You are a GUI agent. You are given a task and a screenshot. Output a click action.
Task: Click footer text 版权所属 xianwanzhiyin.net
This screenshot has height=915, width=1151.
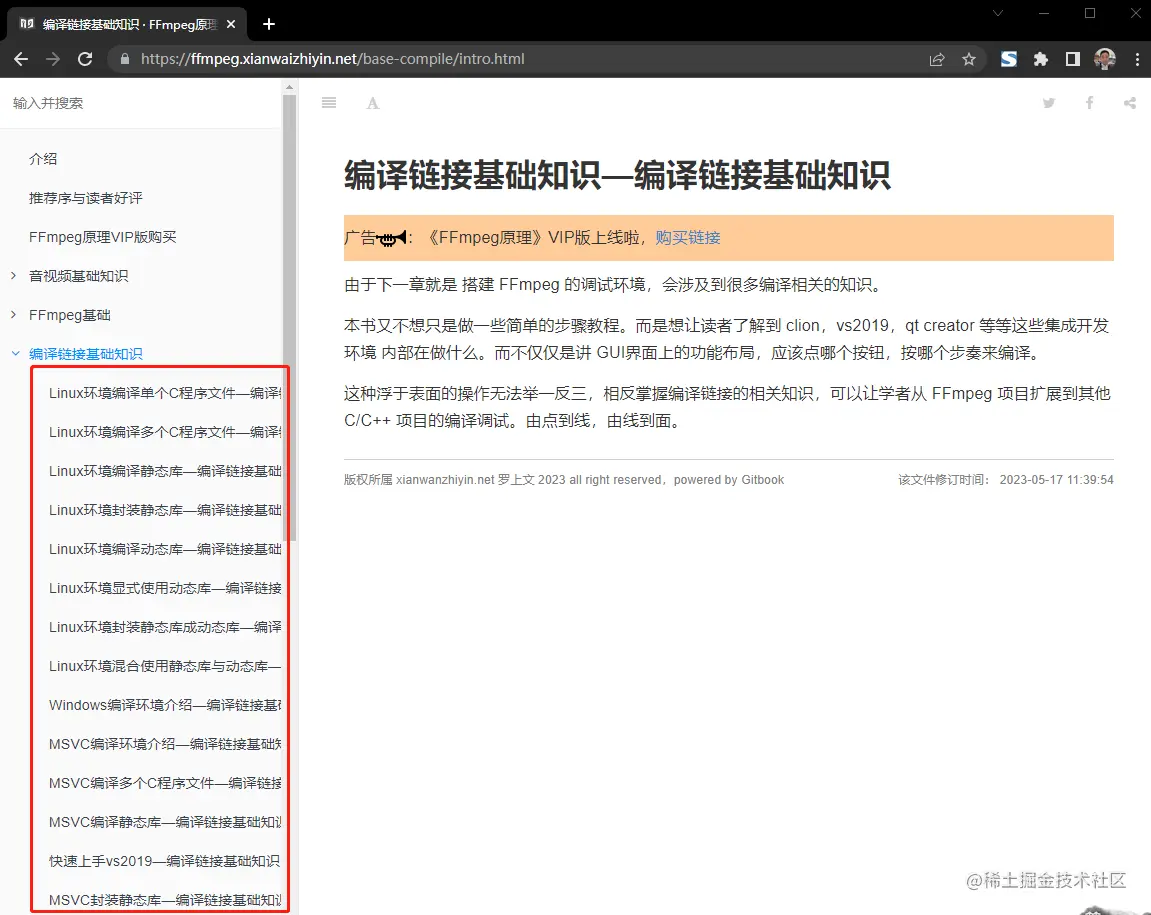(419, 480)
